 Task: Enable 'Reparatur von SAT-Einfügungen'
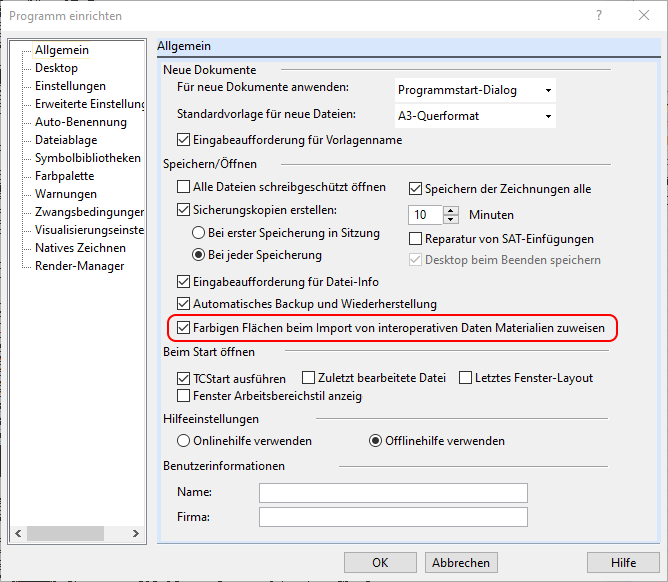click(x=415, y=239)
